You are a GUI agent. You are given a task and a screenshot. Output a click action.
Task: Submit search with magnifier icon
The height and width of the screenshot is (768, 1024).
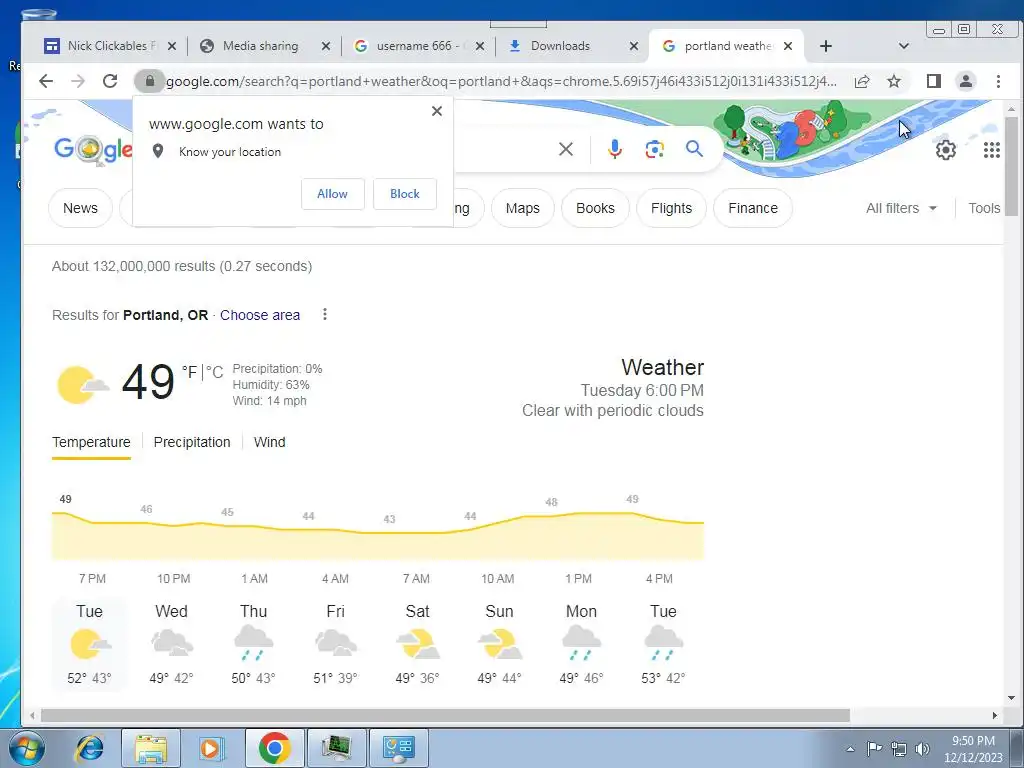click(x=694, y=149)
